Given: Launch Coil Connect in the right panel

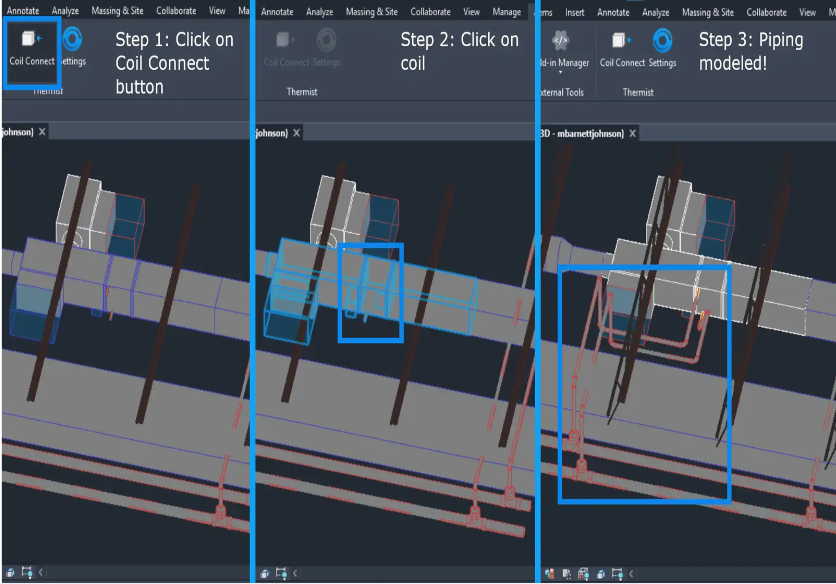Looking at the screenshot, I should click(x=622, y=49).
